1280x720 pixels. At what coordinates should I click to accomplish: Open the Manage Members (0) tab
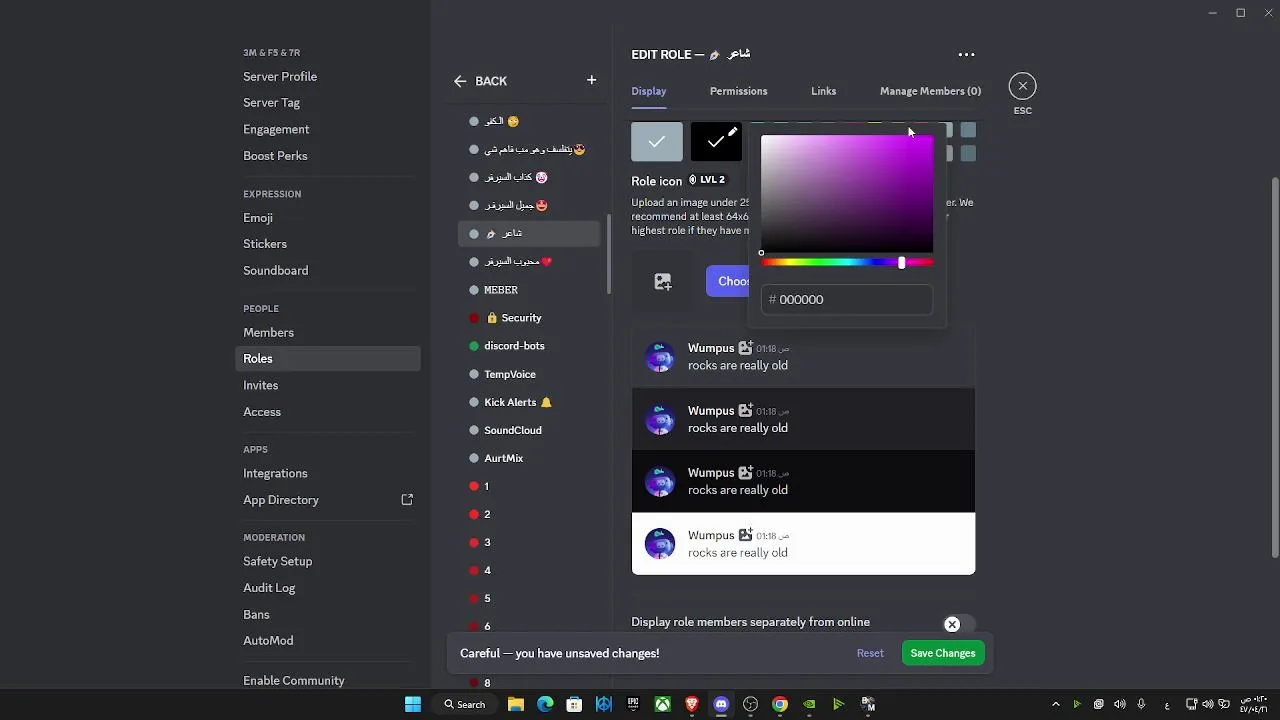pos(930,91)
